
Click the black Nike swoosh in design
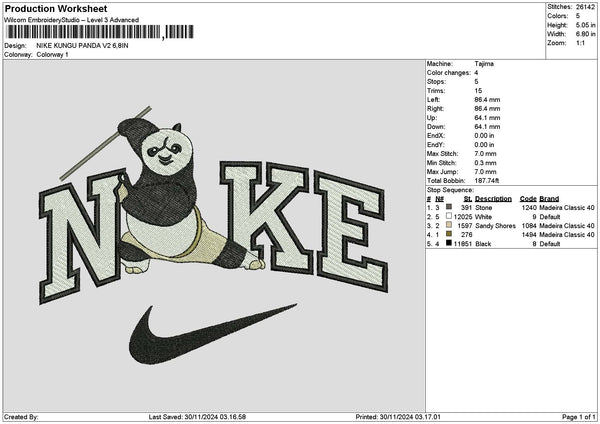[212, 334]
